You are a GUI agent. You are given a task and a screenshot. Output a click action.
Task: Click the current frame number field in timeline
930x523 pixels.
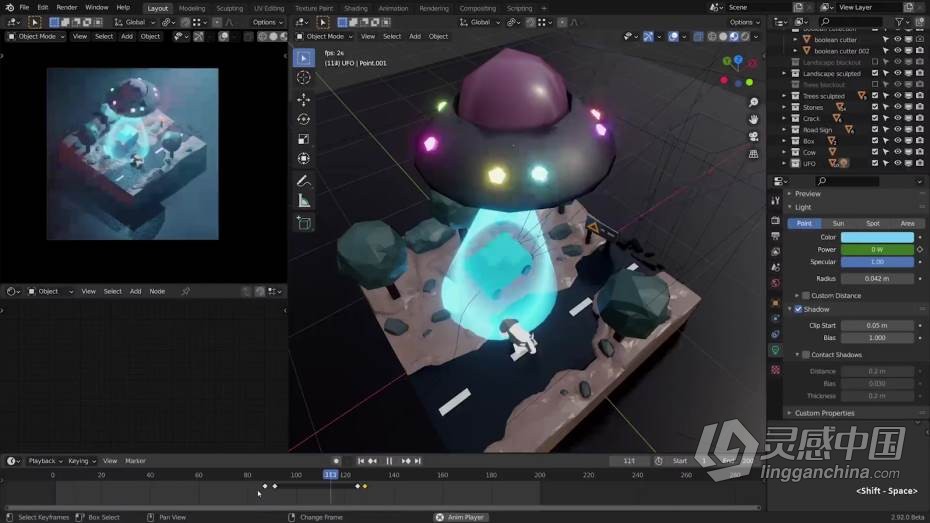[x=630, y=461]
